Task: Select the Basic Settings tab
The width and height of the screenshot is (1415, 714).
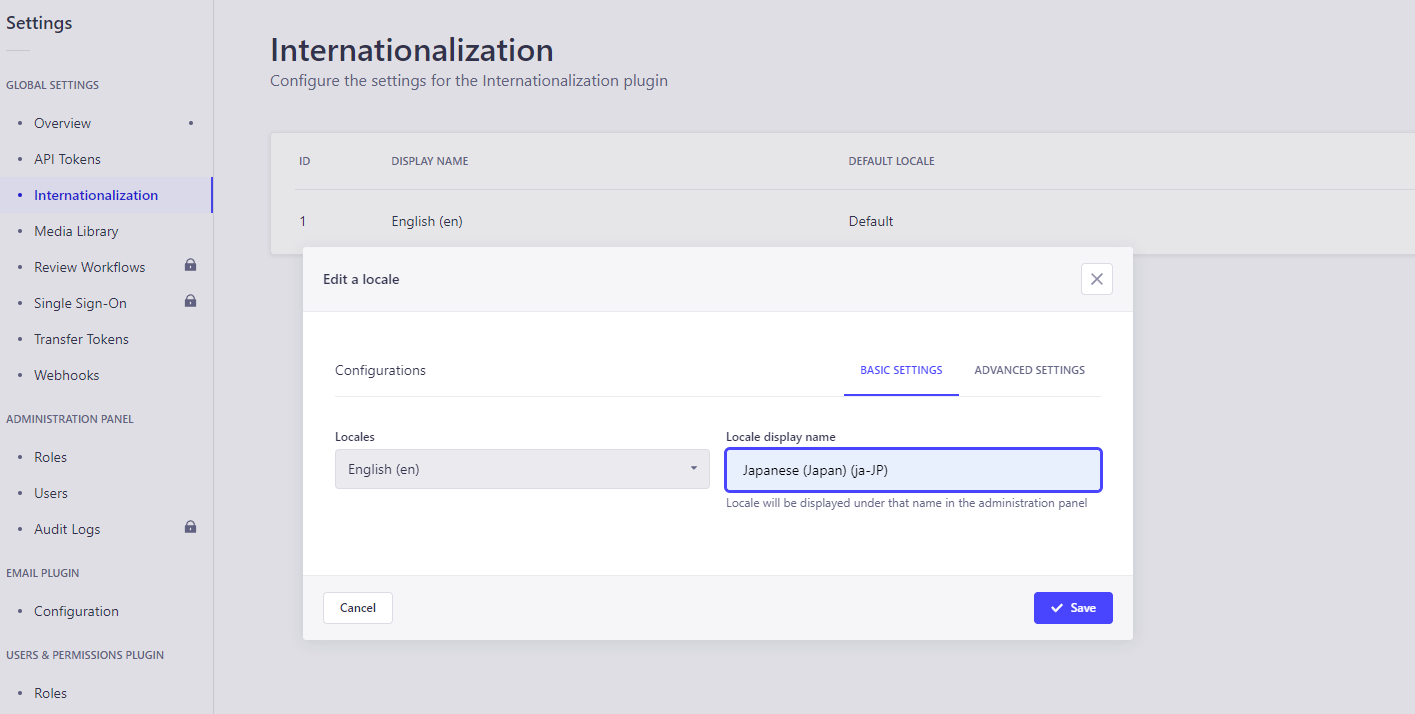Action: tap(901, 370)
